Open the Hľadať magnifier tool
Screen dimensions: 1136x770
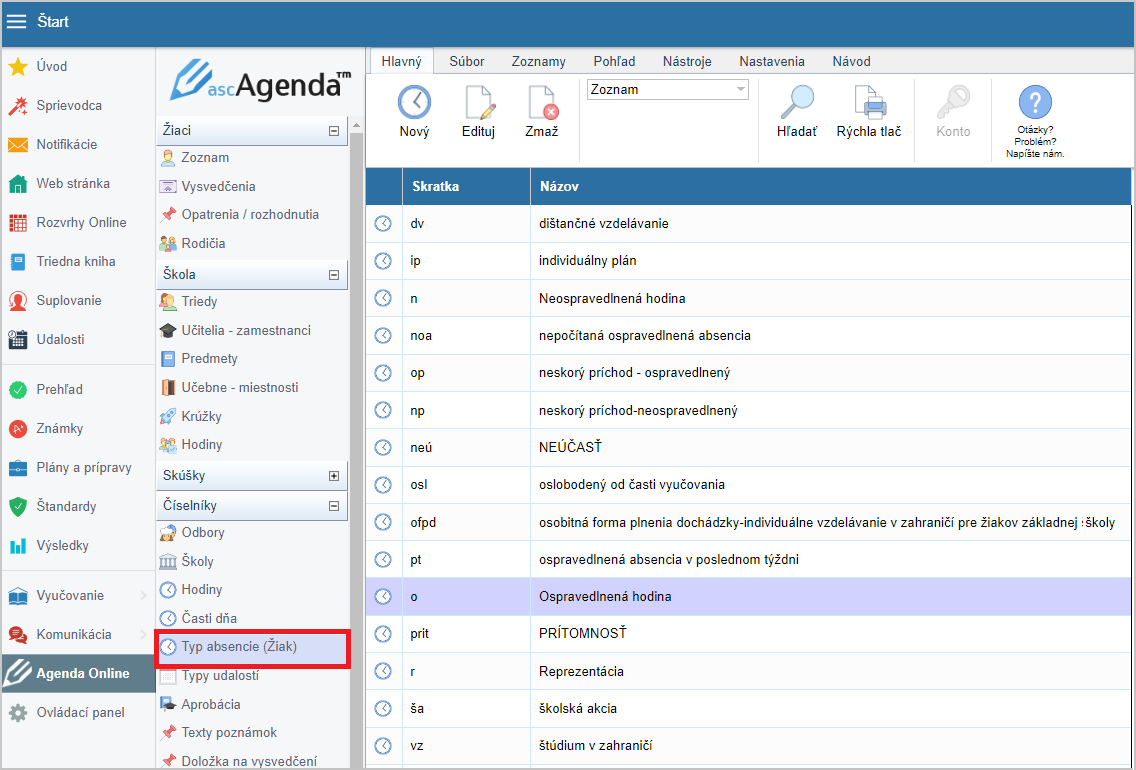coord(797,102)
